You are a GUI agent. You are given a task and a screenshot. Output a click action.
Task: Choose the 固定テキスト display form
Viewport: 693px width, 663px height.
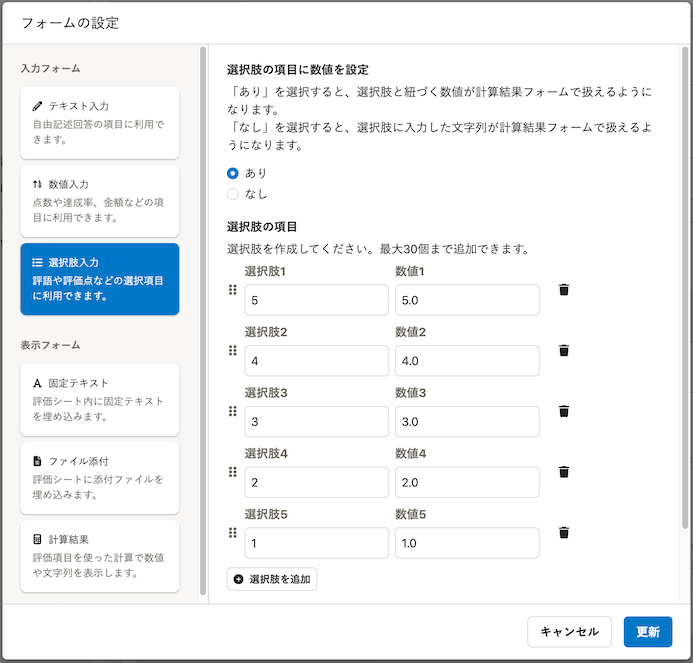pyautogui.click(x=100, y=400)
